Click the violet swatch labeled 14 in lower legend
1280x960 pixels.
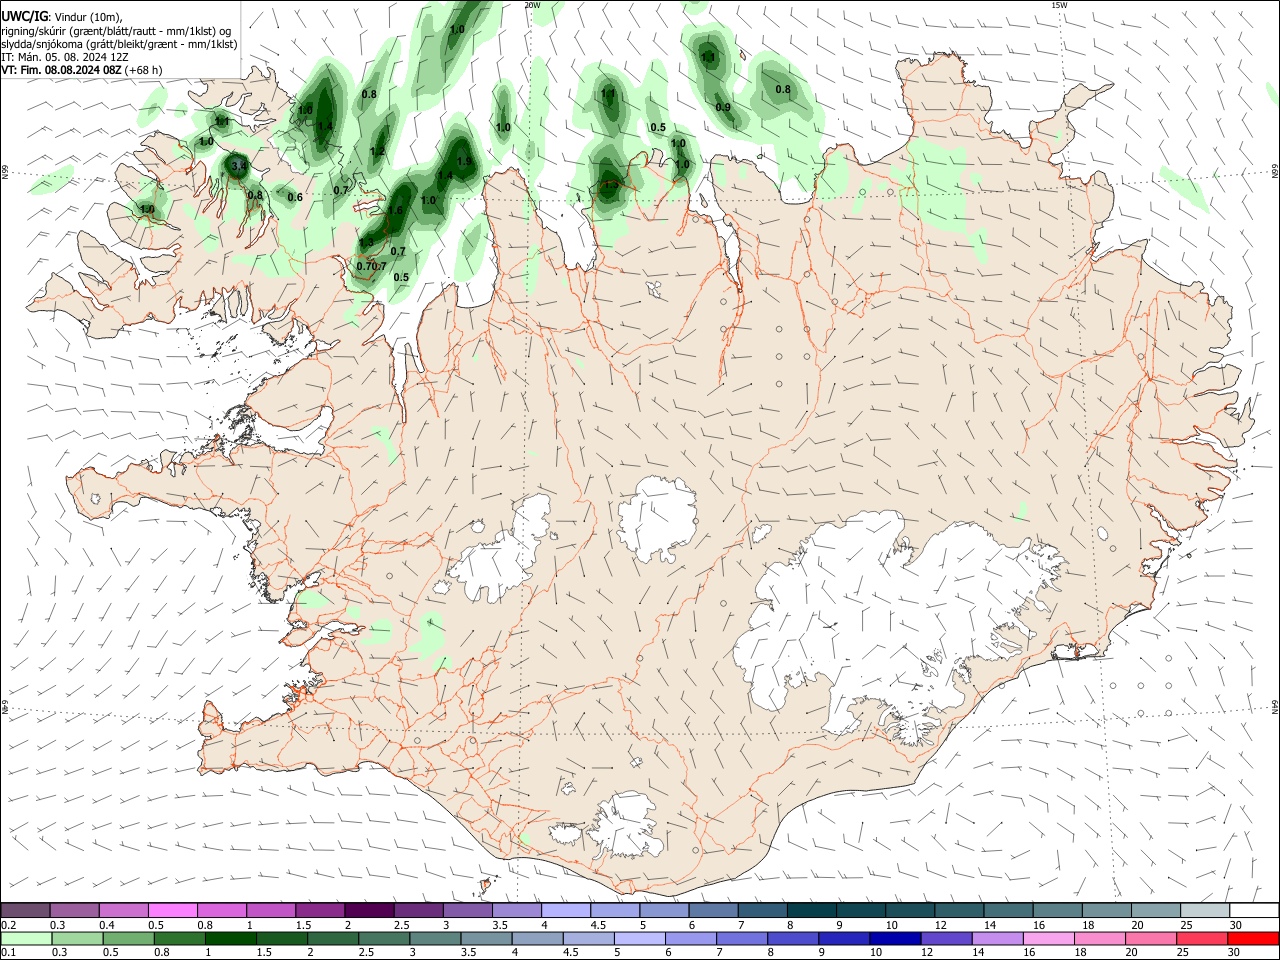[998, 939]
